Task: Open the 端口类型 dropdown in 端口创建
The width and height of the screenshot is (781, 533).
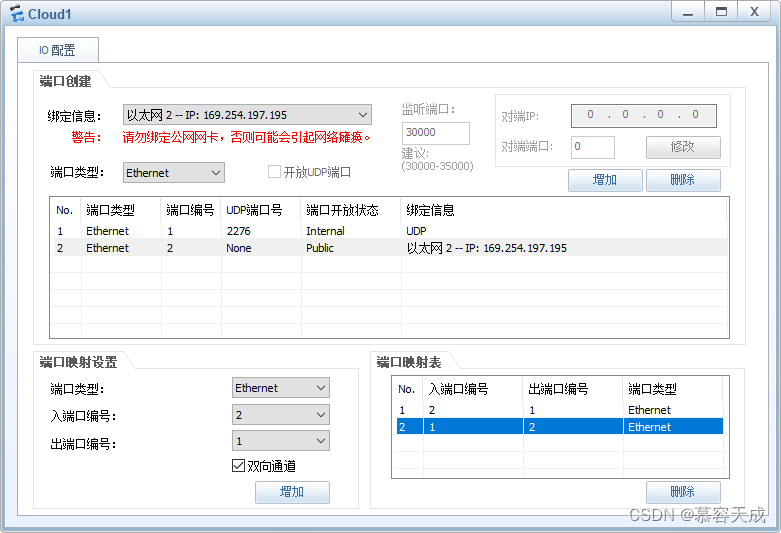Action: pyautogui.click(x=173, y=173)
